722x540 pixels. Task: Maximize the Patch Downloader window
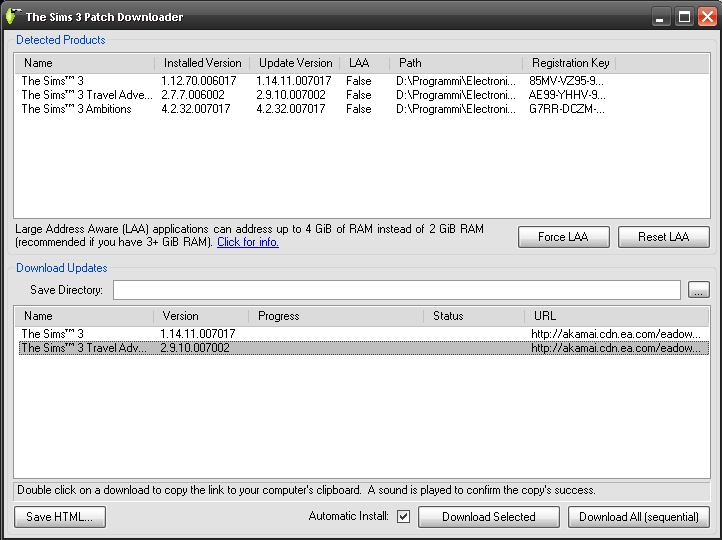(684, 17)
